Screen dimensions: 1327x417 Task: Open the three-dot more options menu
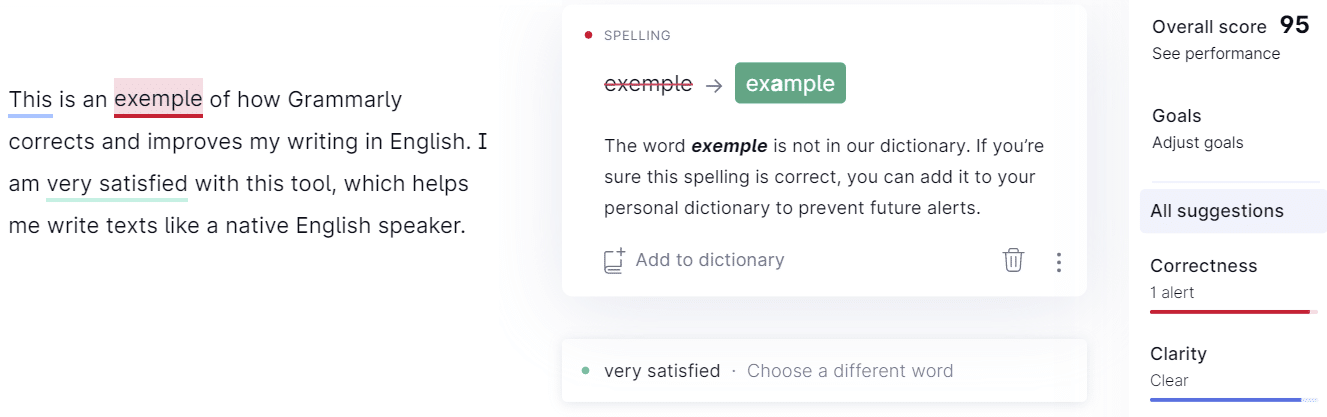(1058, 262)
